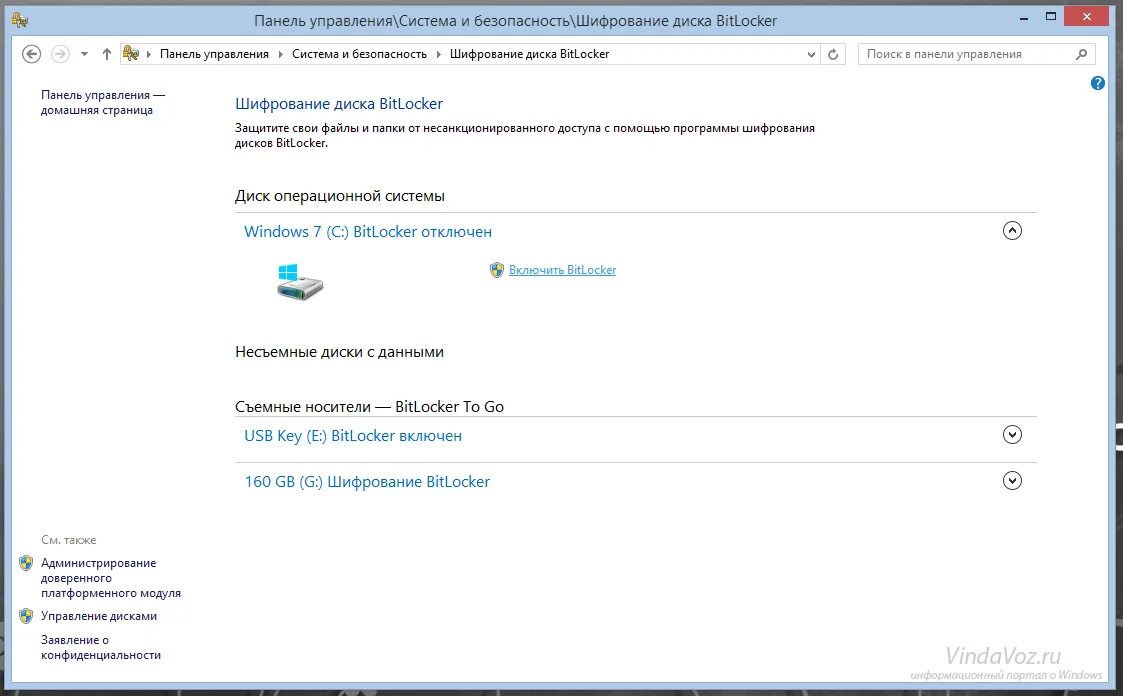Expand the USB Key (E:) drive section

(x=1012, y=435)
